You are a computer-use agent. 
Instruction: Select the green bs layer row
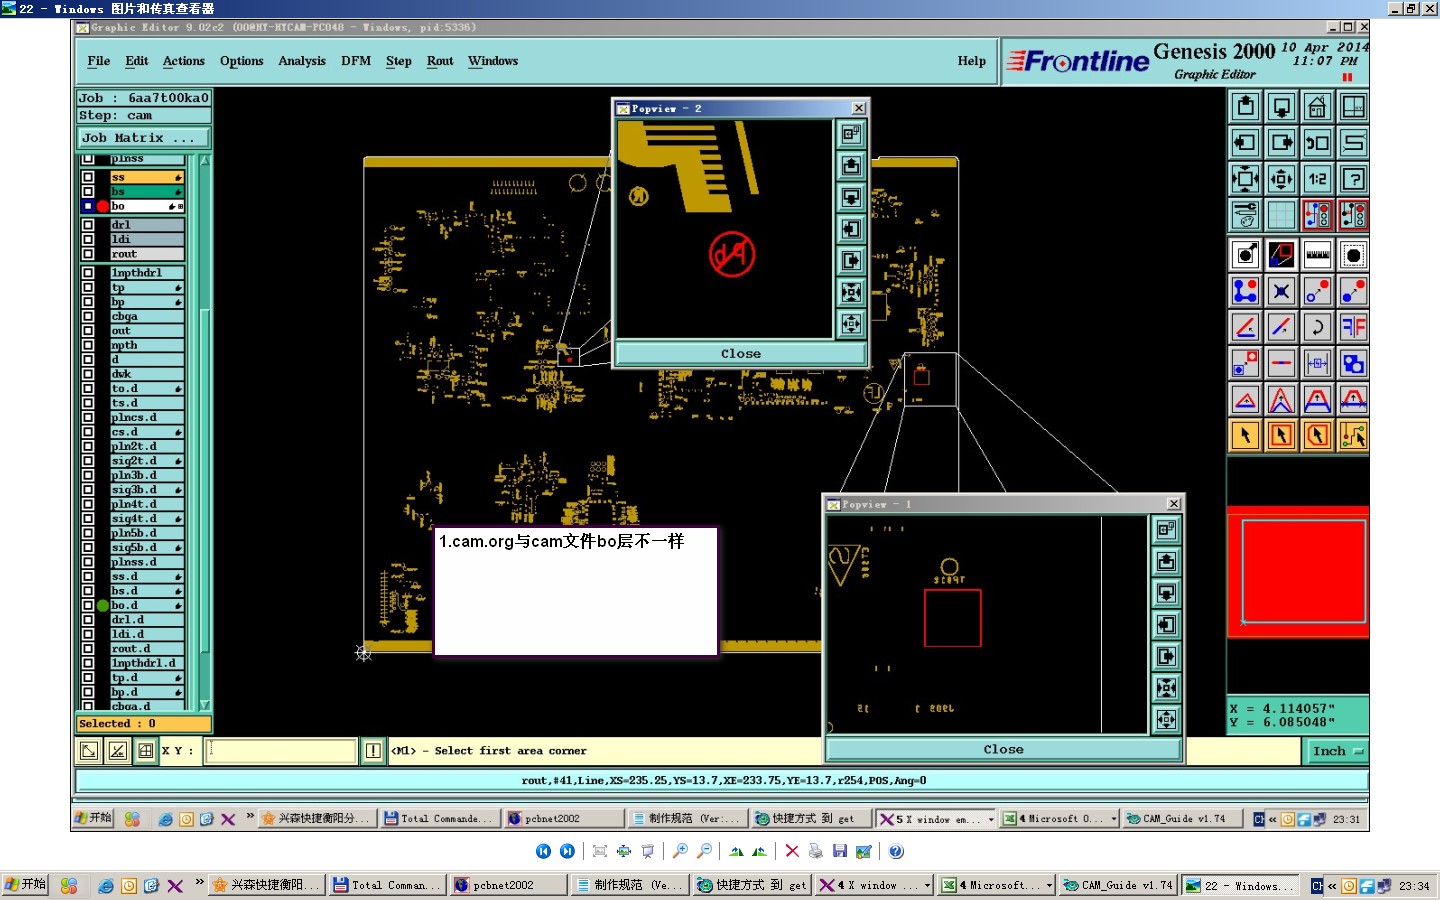pyautogui.click(x=147, y=191)
